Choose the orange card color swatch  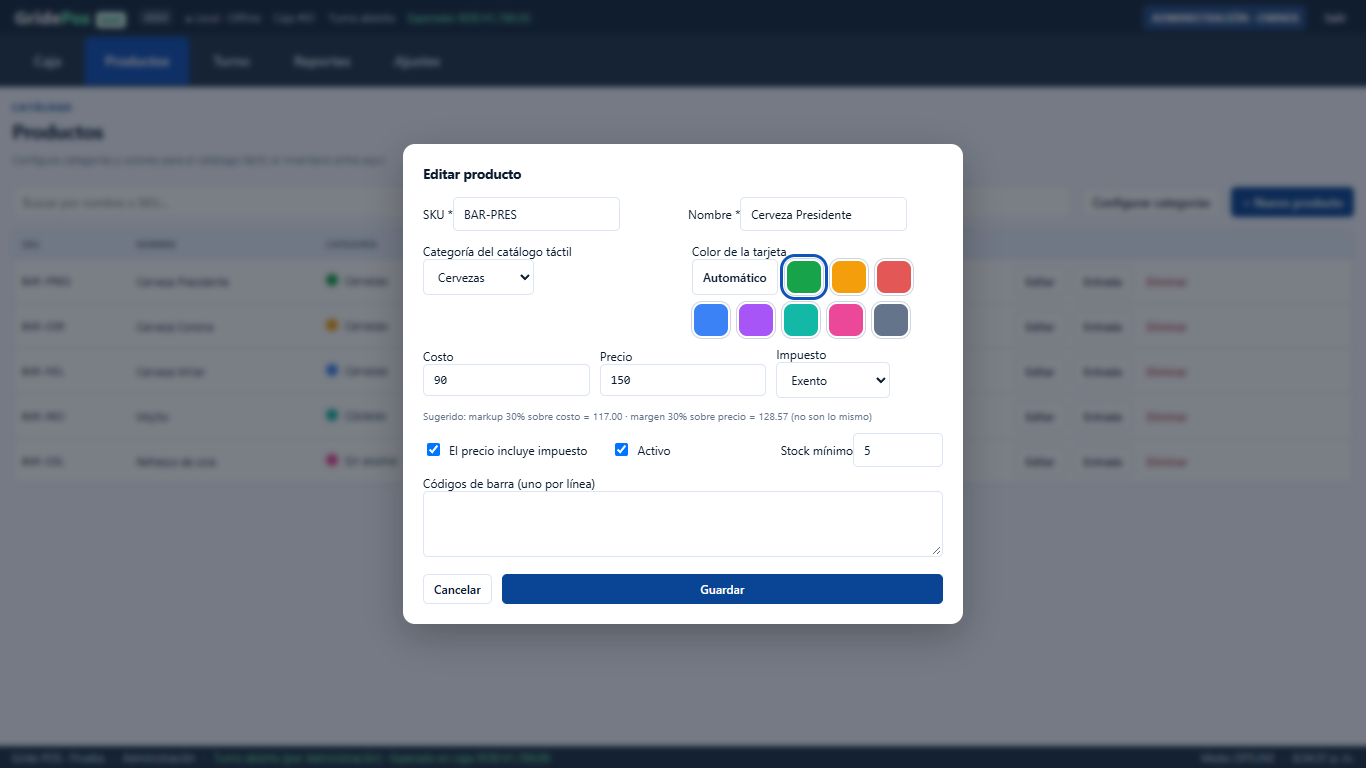point(848,277)
